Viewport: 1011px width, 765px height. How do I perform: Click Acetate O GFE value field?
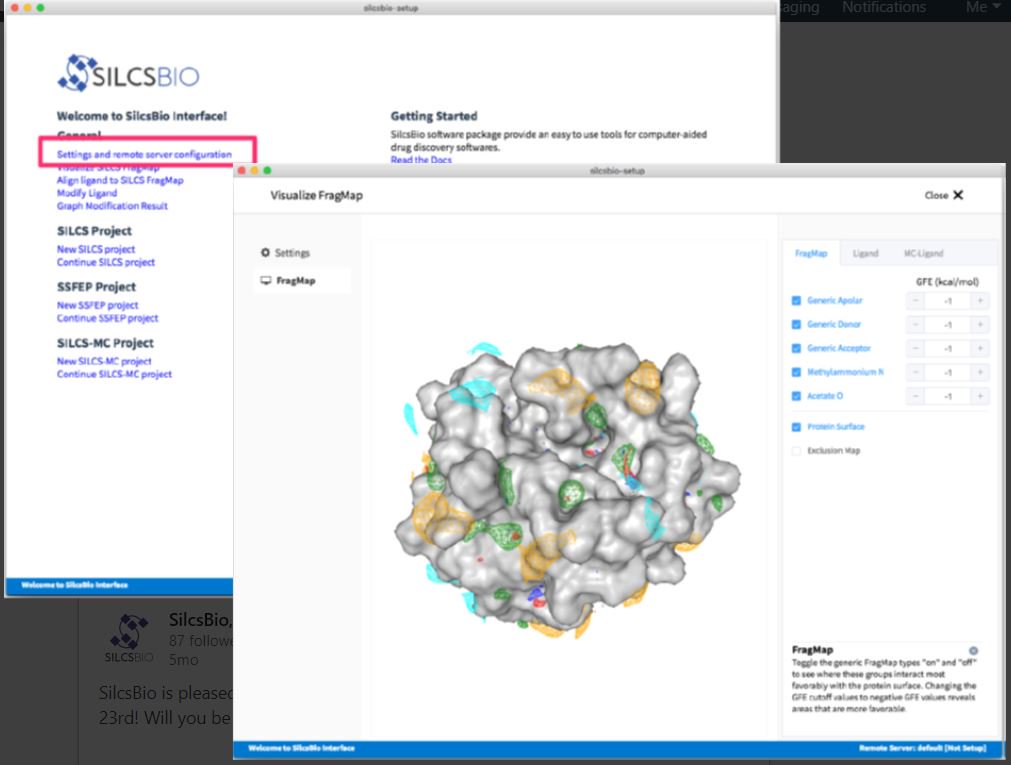coord(947,396)
